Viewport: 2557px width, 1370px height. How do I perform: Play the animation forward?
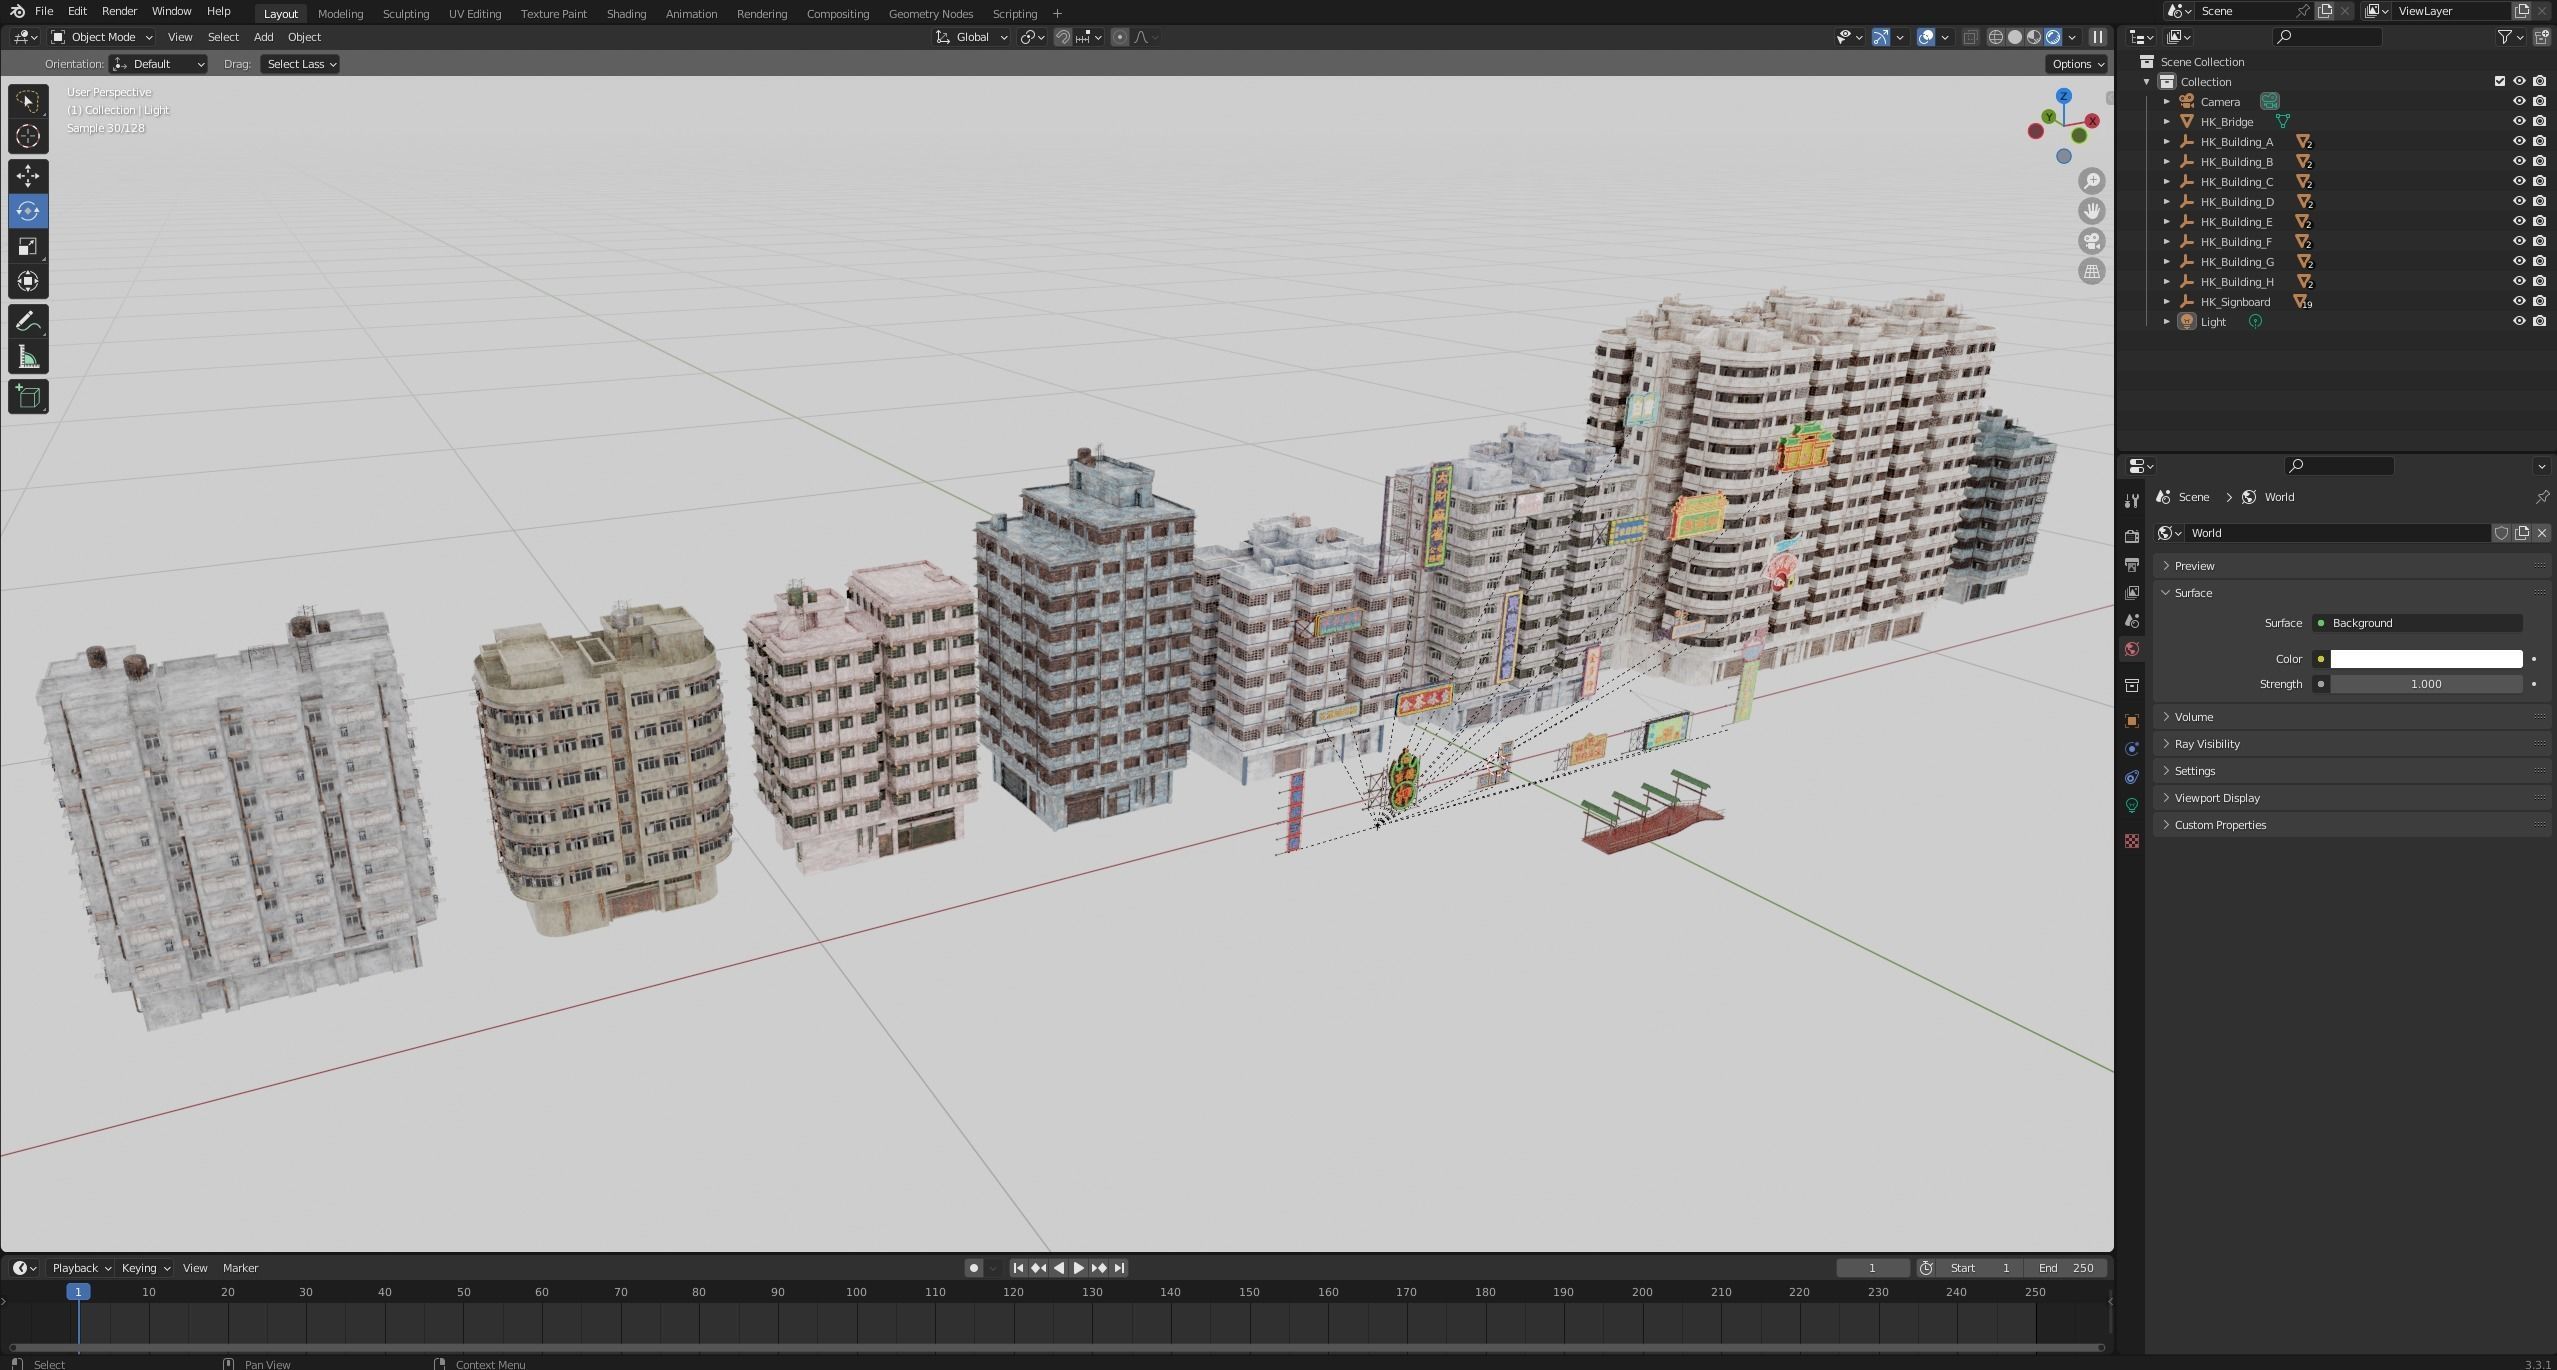tap(1078, 1268)
